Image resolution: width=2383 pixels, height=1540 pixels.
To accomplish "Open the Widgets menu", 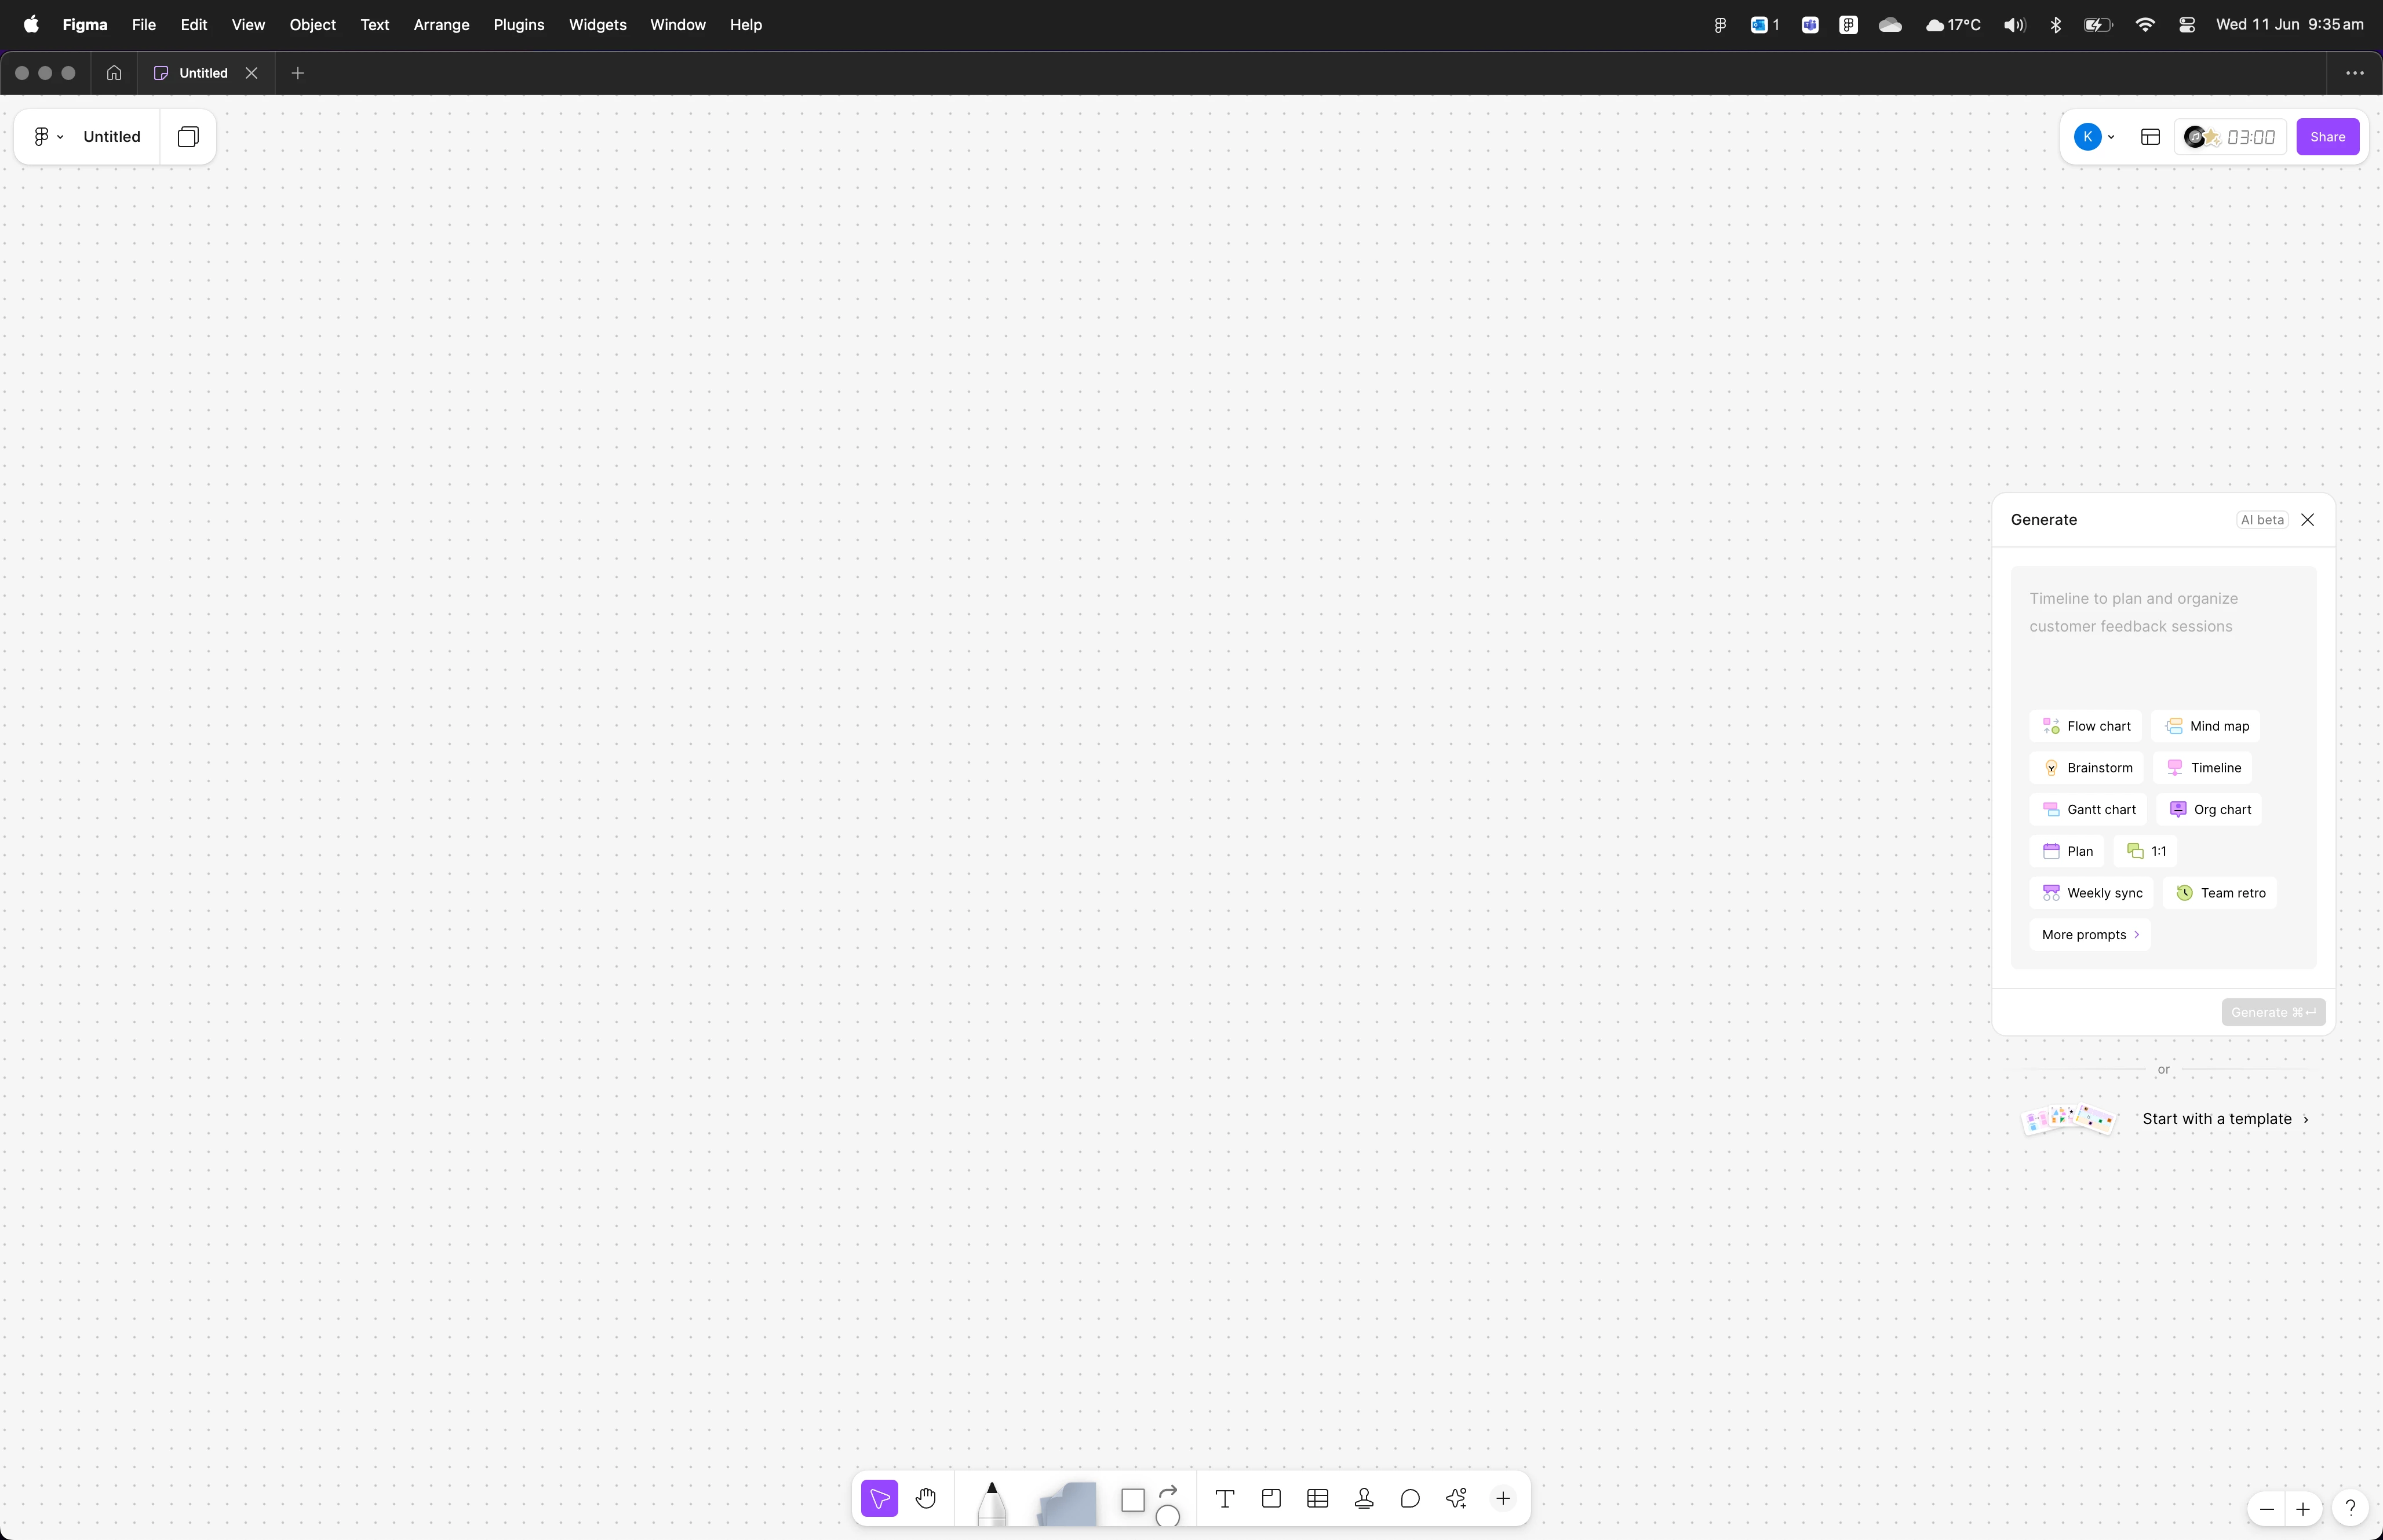I will [x=598, y=25].
